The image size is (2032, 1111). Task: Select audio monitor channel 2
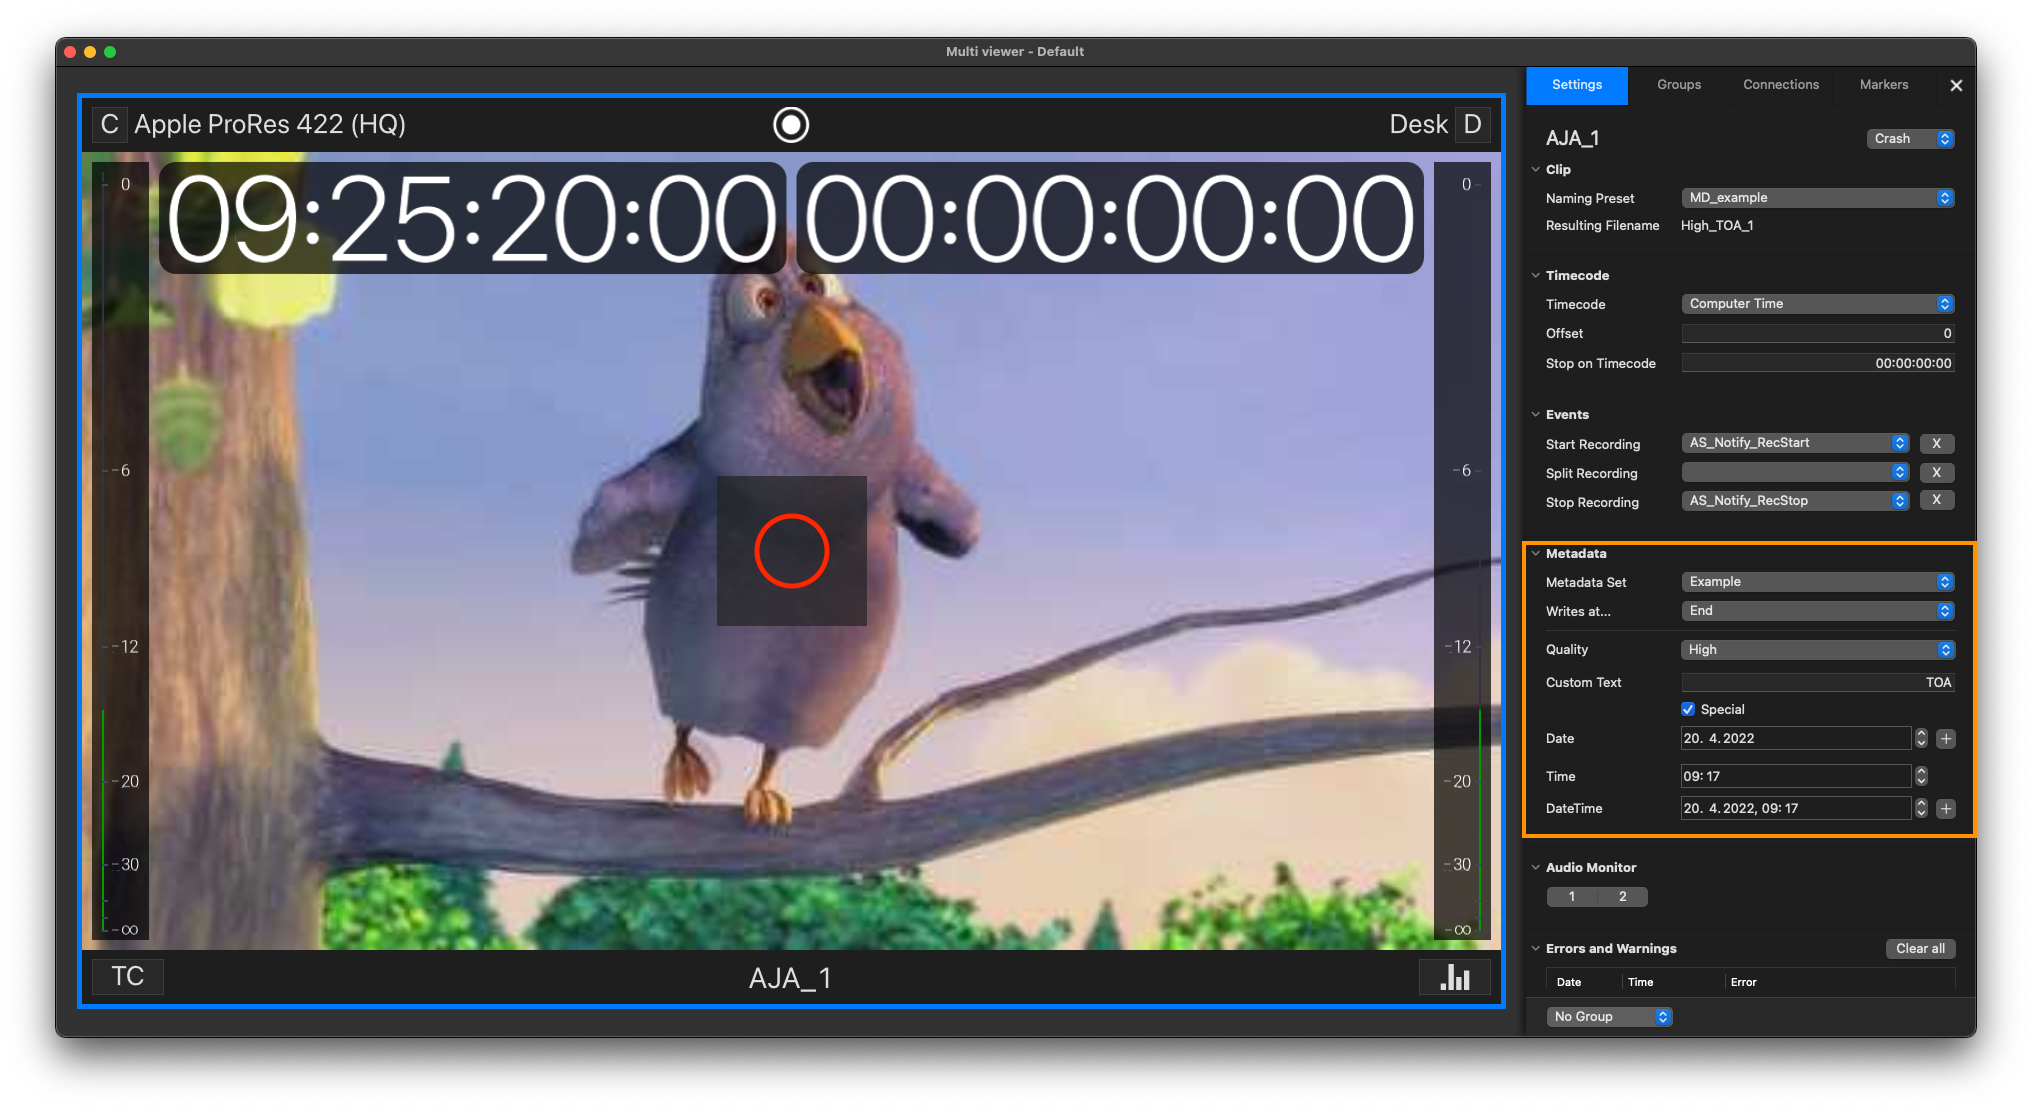click(x=1622, y=897)
